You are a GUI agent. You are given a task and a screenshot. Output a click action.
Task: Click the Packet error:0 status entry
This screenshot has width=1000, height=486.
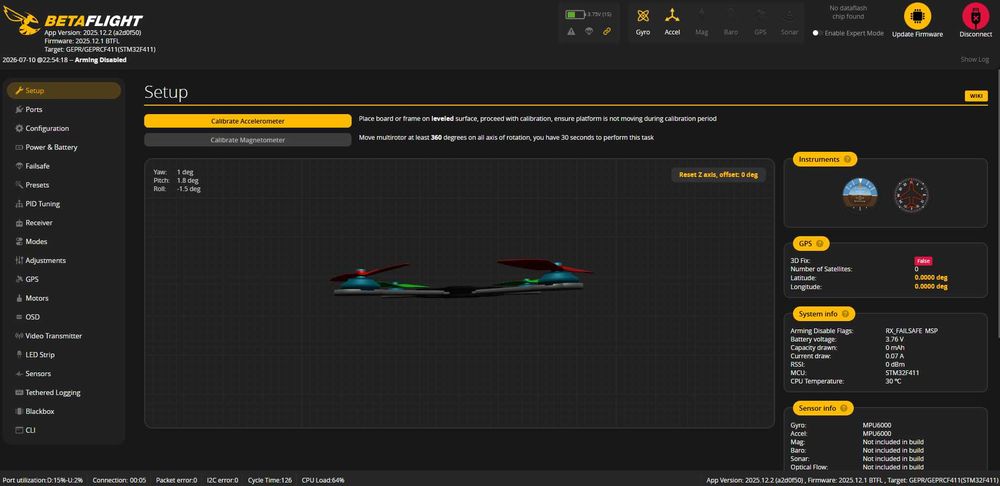pos(177,480)
